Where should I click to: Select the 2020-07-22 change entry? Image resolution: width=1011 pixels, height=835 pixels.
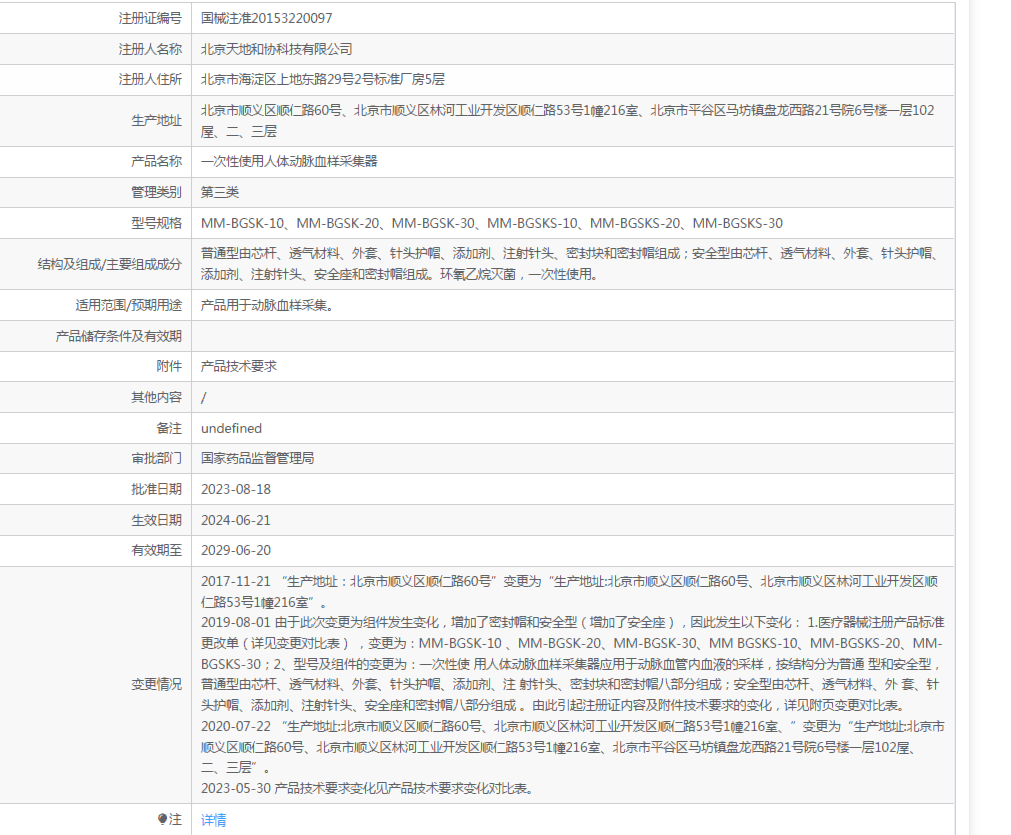tap(573, 747)
